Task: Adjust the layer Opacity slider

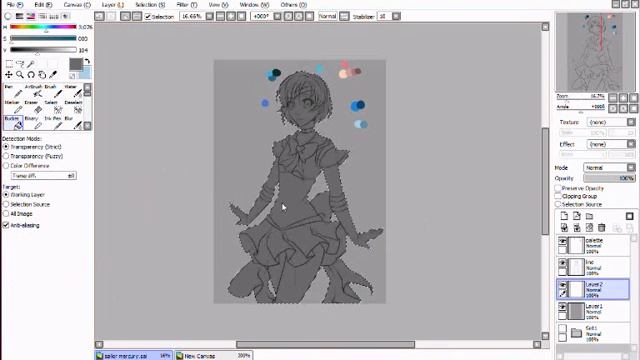Action: 609,178
